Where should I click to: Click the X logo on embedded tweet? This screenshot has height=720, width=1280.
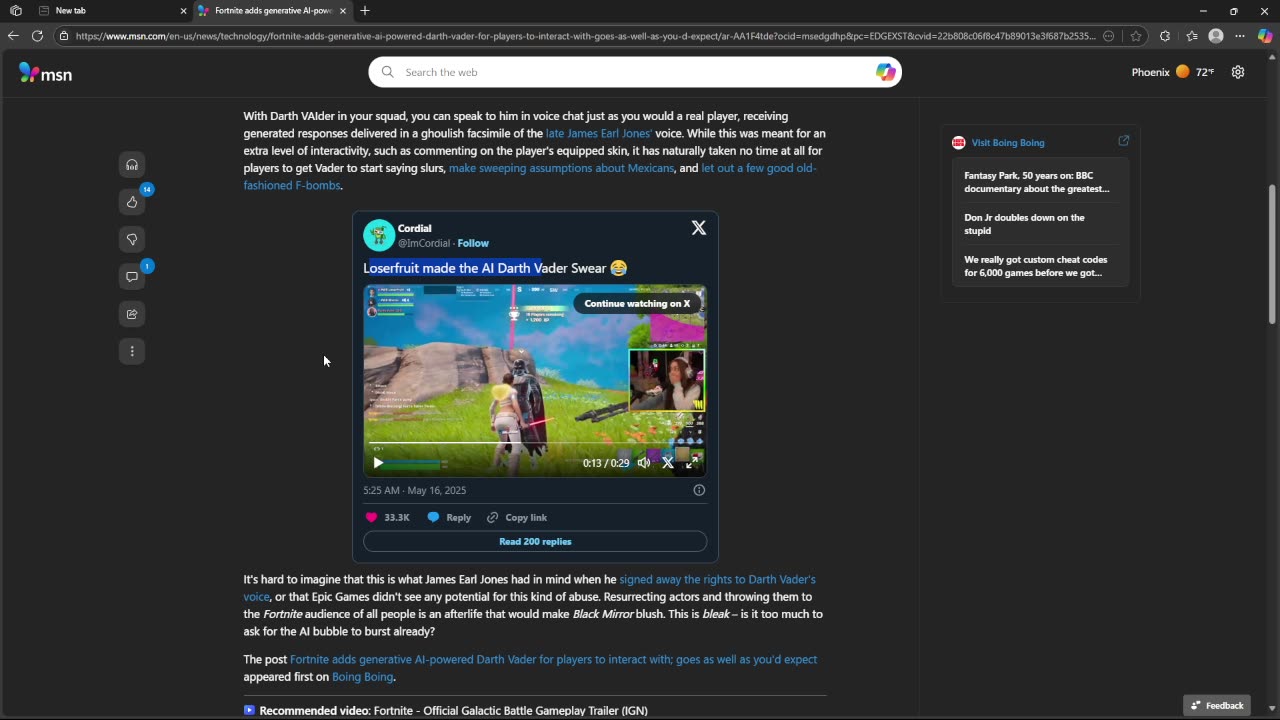[699, 228]
